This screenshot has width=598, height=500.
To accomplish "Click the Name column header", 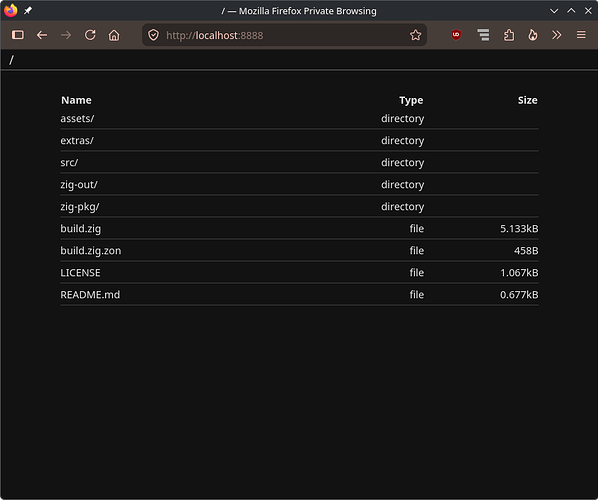I will pos(76,100).
